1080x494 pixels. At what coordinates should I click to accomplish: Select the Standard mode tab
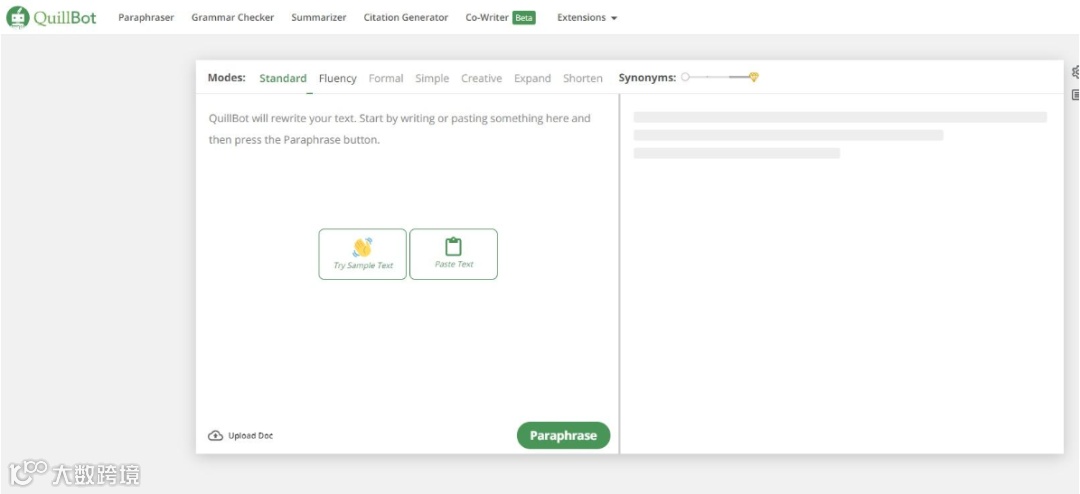click(x=282, y=79)
